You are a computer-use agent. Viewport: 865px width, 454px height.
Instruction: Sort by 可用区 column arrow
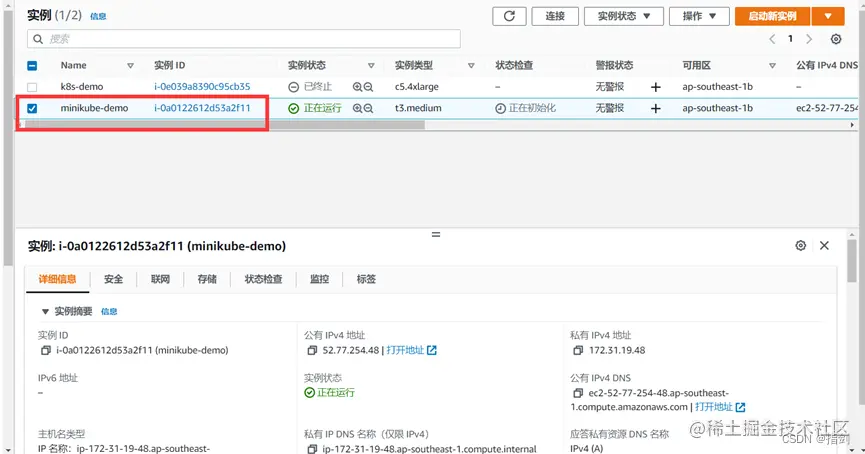(x=772, y=66)
